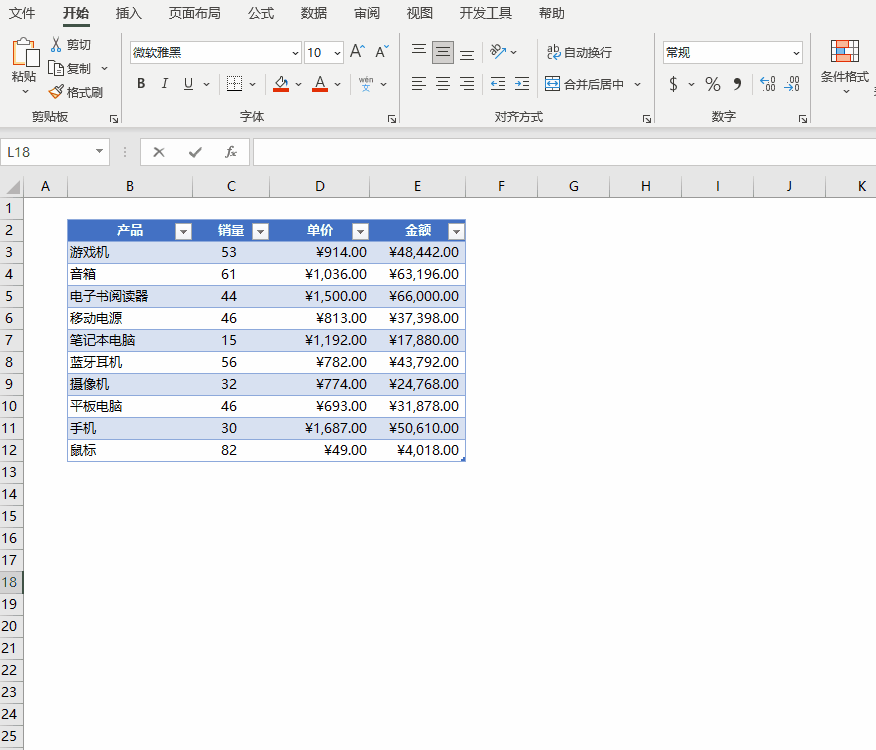
Task: Open the 文件 menu
Action: coord(22,13)
